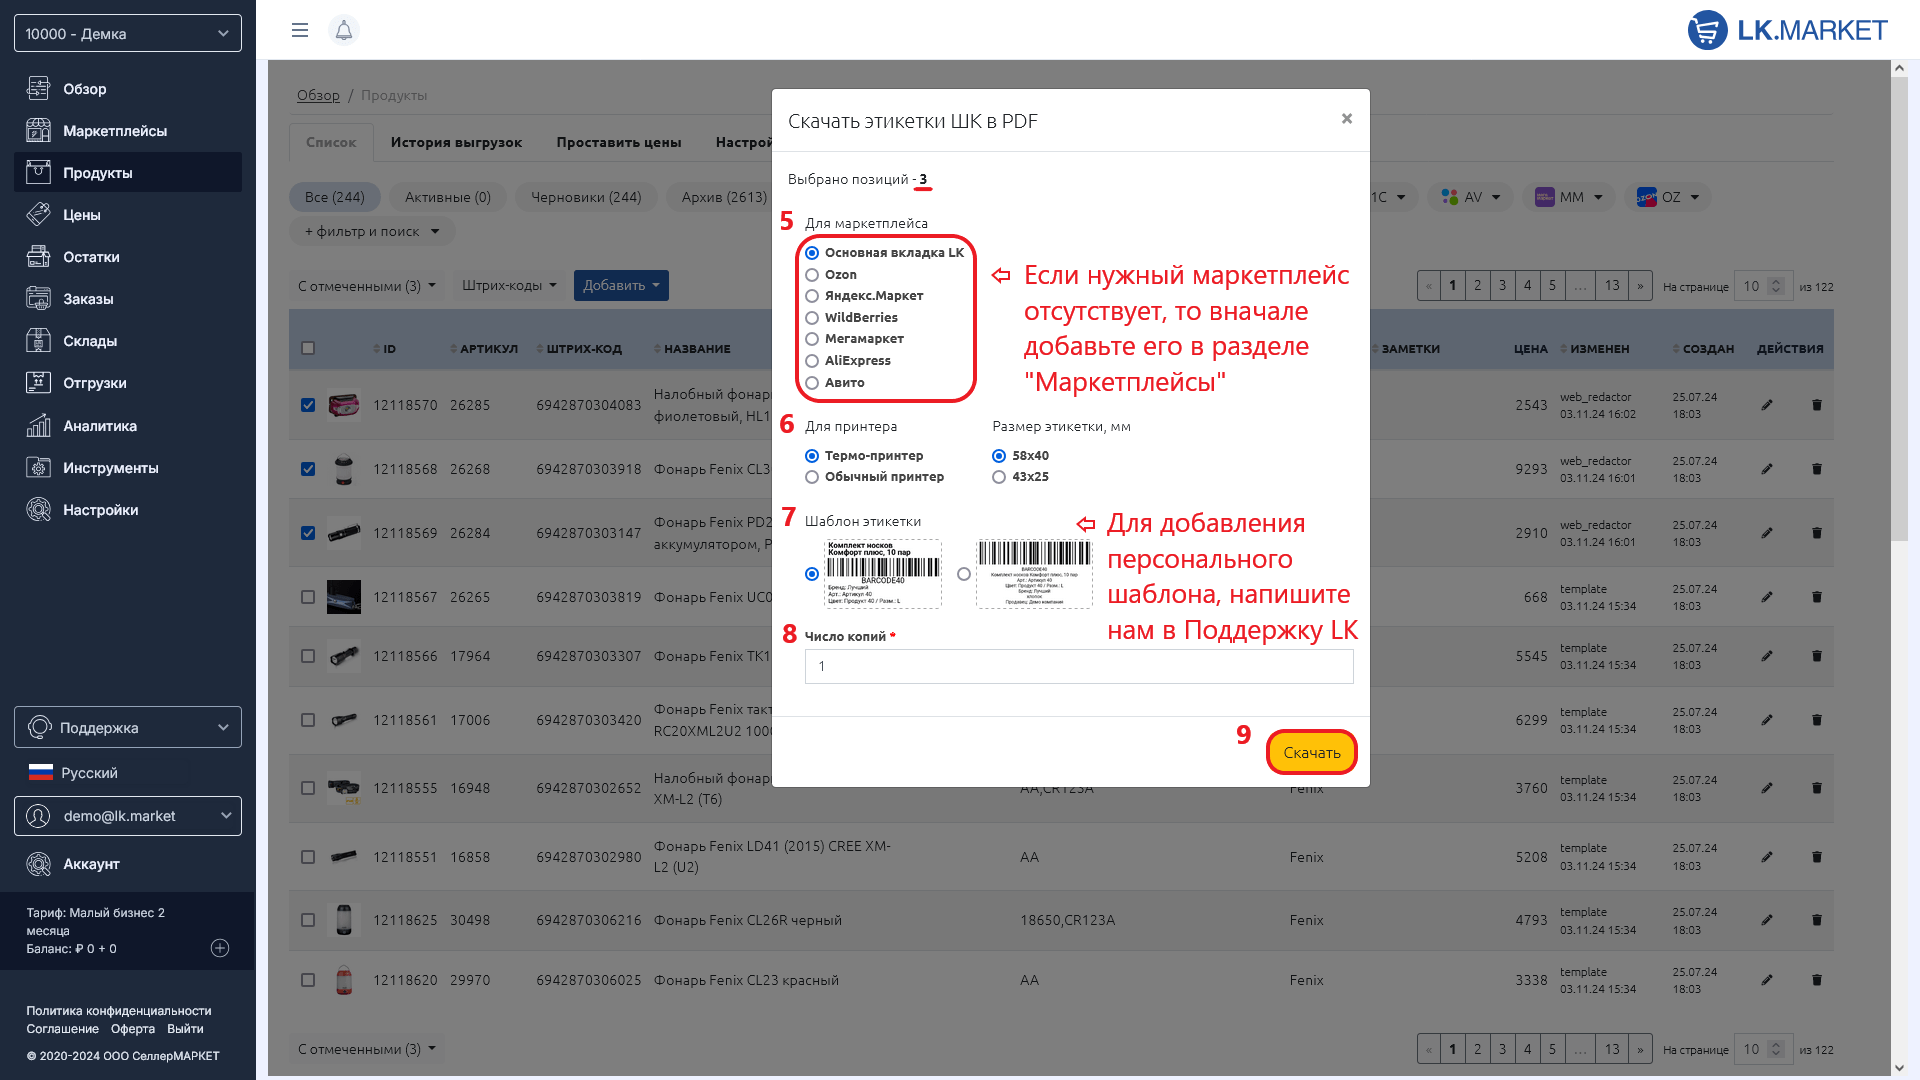The height and width of the screenshot is (1080, 1920).
Task: Select Яндекс.Маркет radio option
Action: pos(812,296)
